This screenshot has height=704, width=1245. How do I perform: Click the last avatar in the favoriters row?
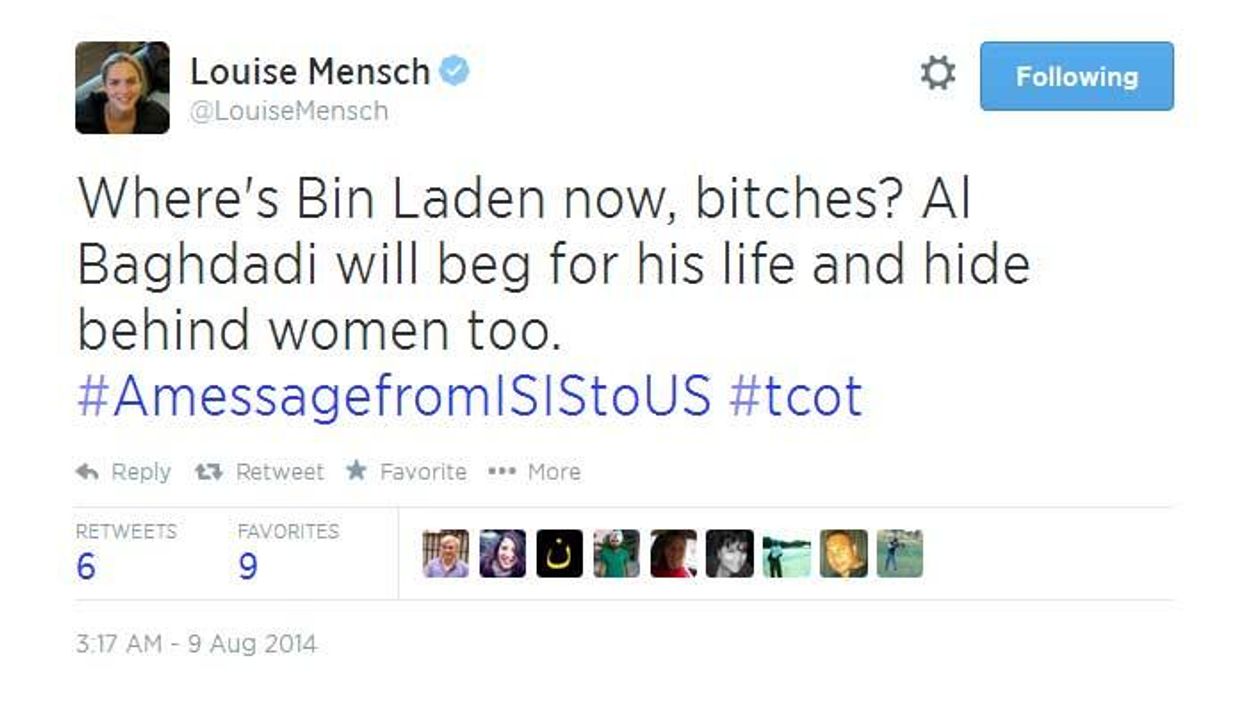(x=899, y=554)
